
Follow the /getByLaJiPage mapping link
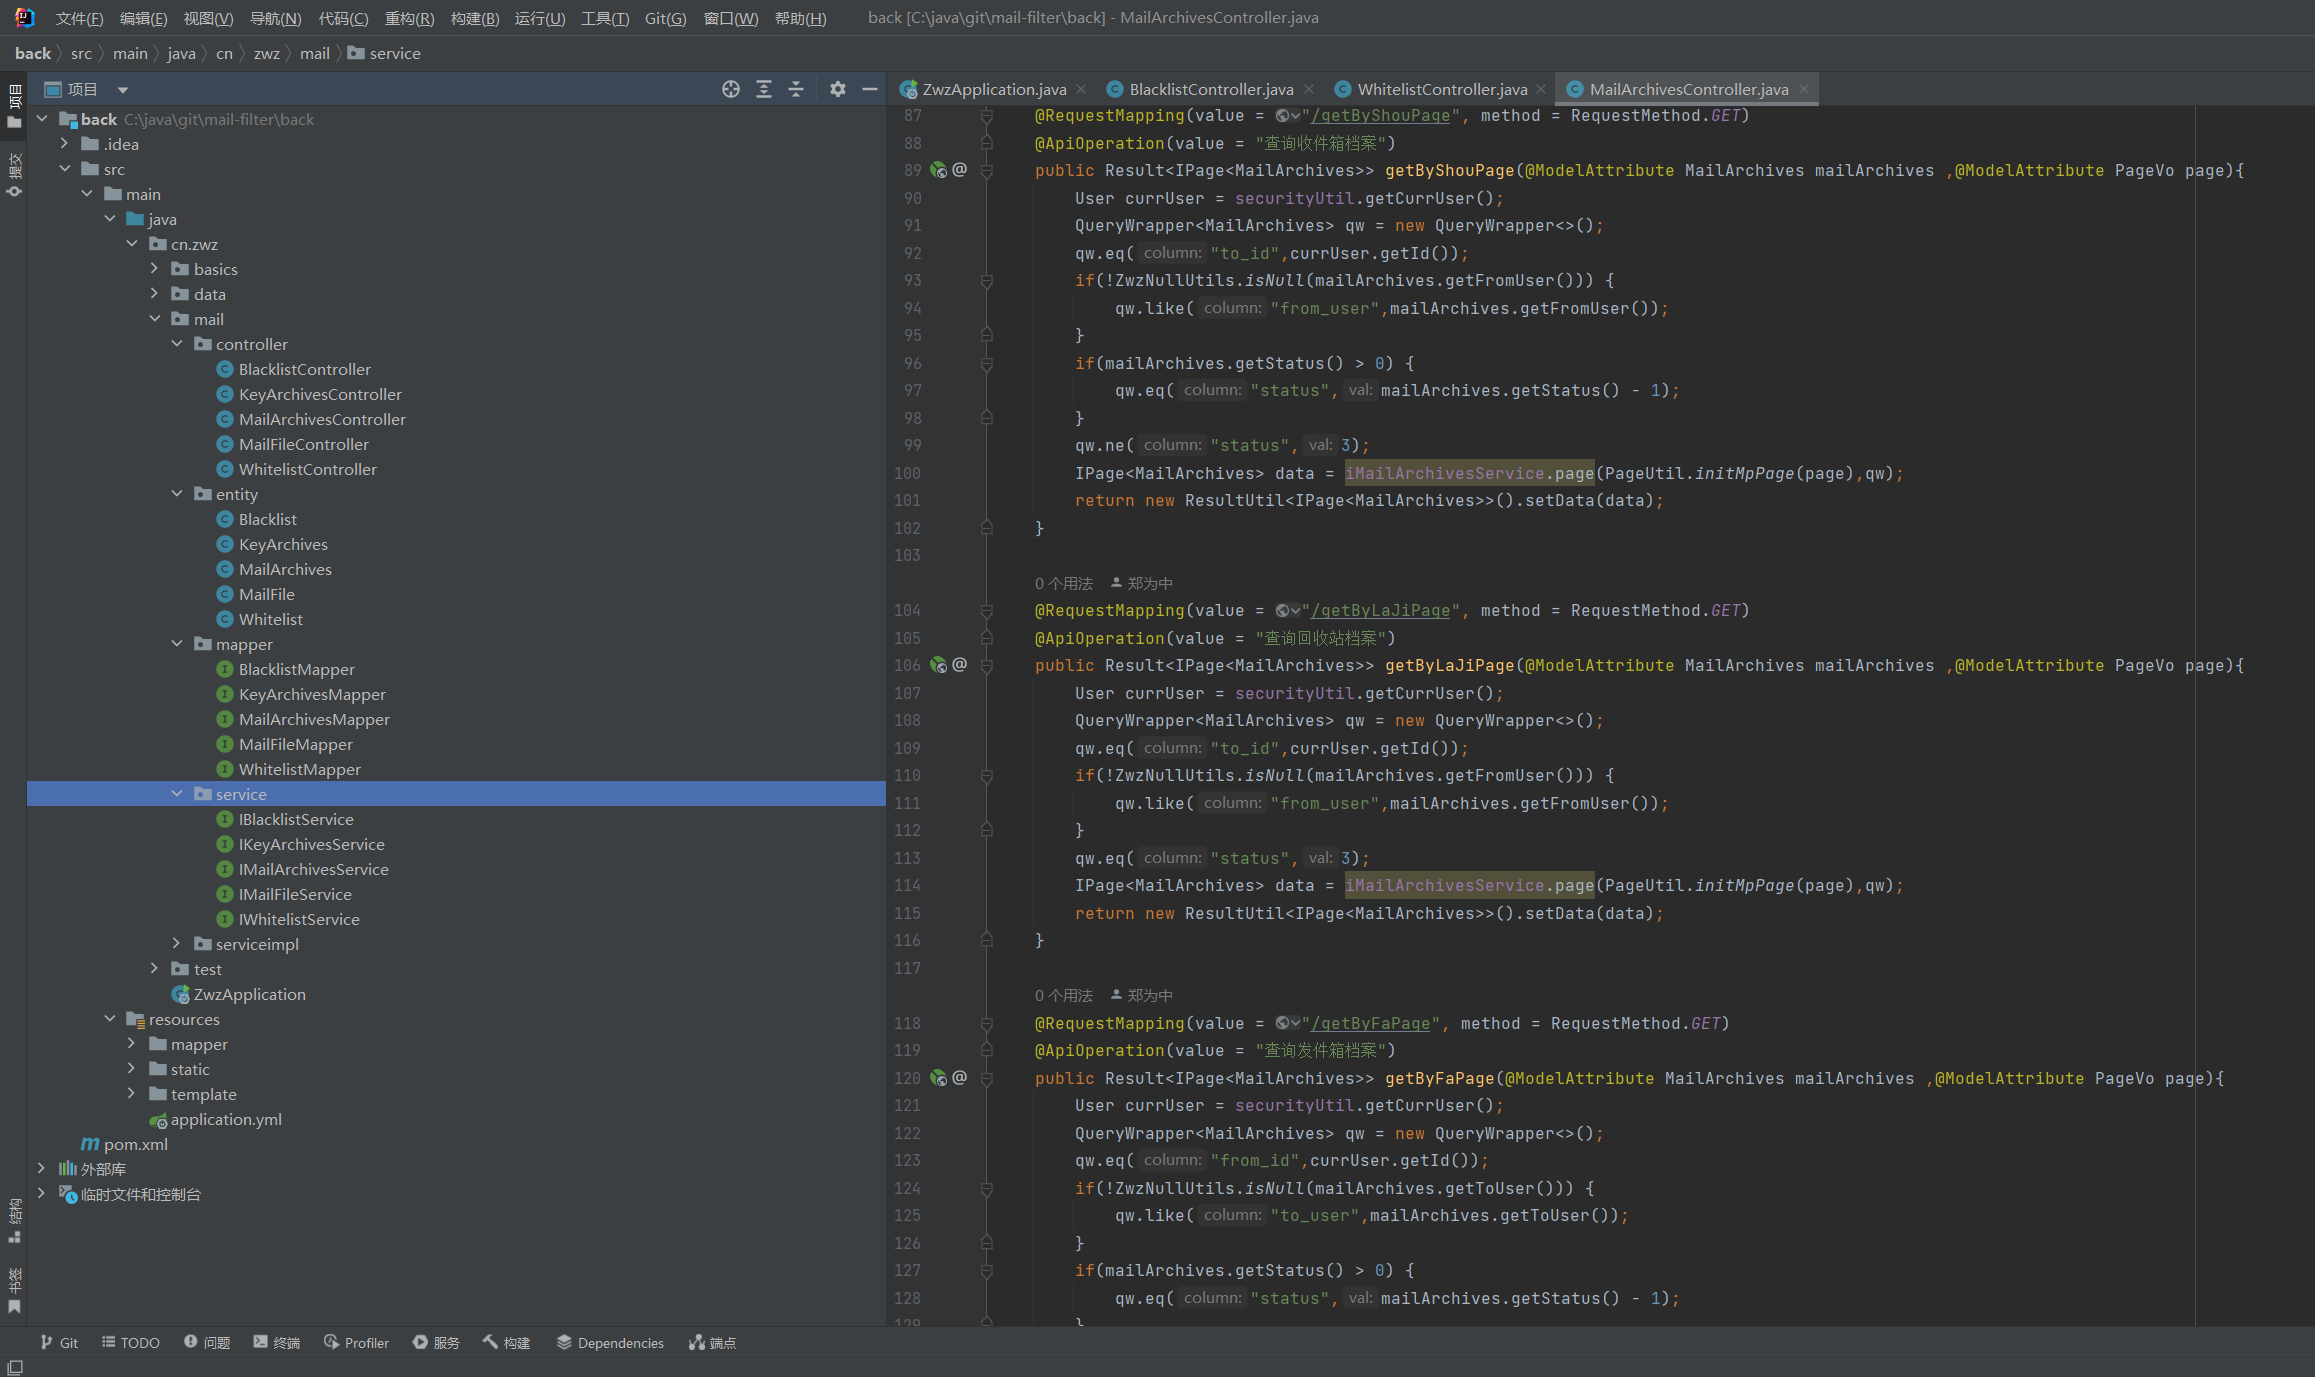point(1380,611)
